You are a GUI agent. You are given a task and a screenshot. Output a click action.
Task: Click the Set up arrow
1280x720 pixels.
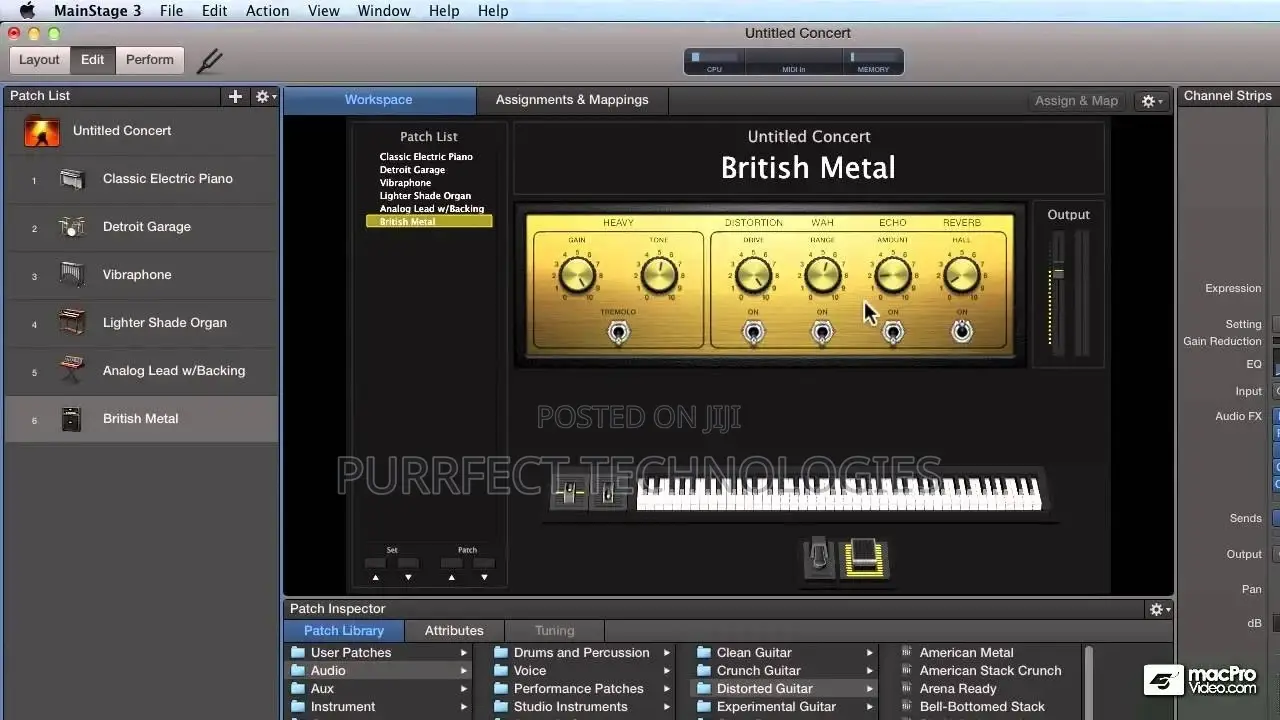point(376,577)
